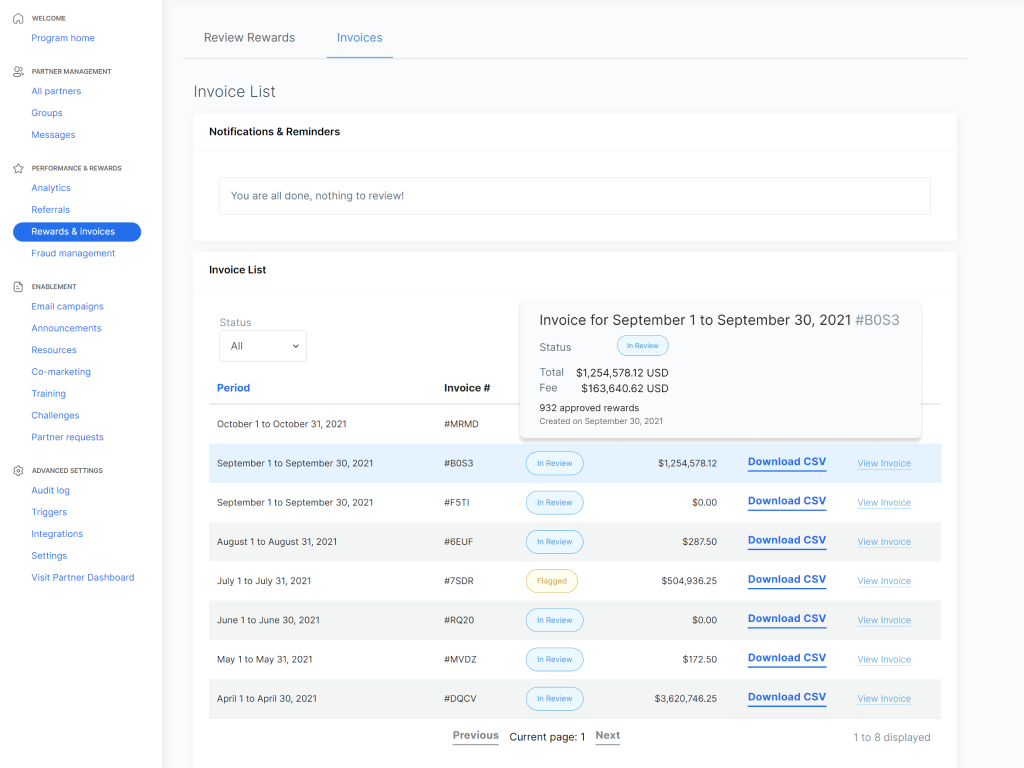
Task: Click the Advanced Settings gear icon
Action: click(x=18, y=471)
